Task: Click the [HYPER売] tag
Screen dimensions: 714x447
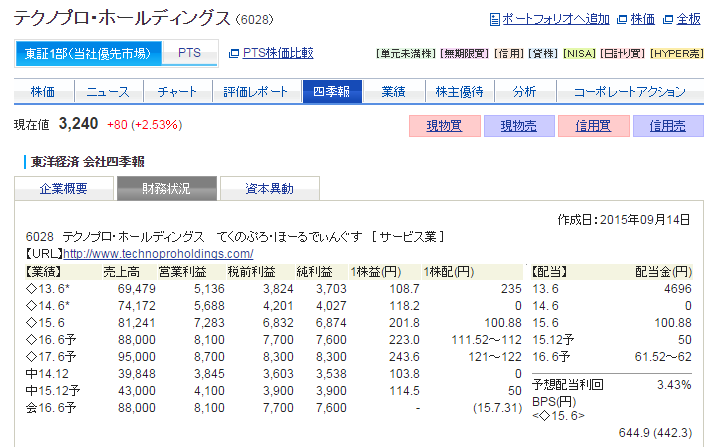Action: (677, 54)
